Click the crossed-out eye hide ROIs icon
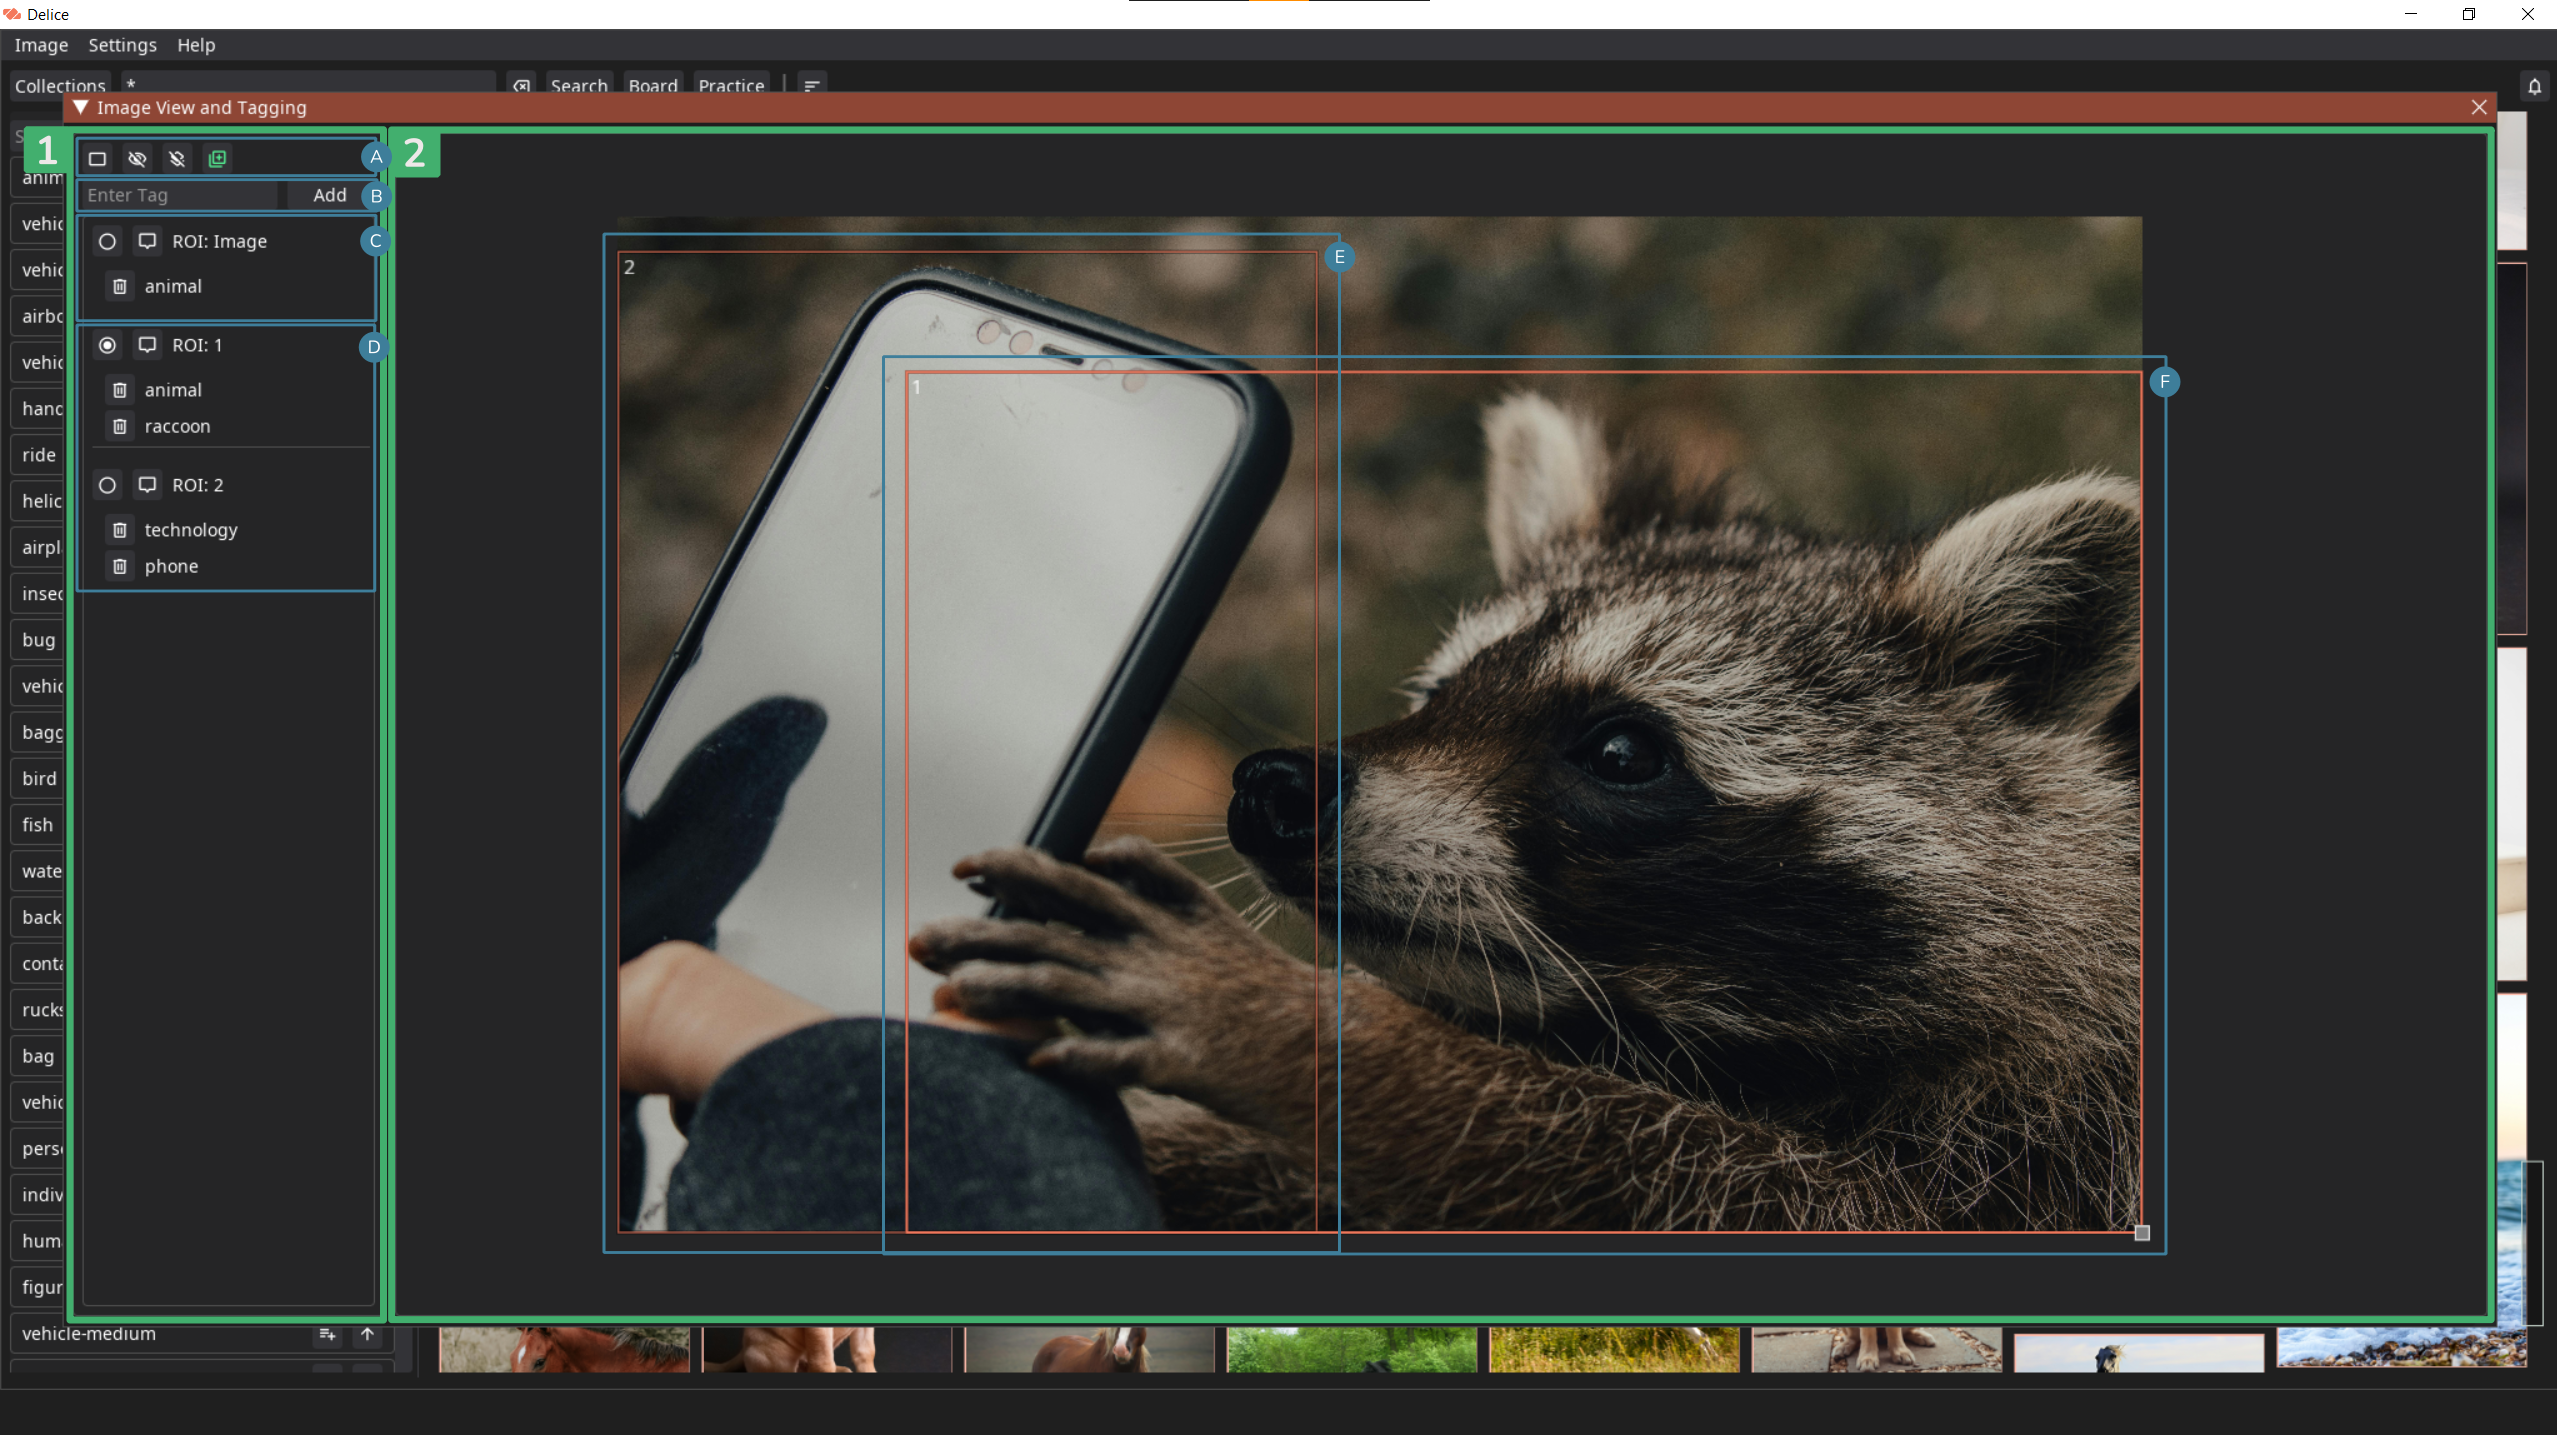Viewport: 2557px width, 1435px height. [x=137, y=158]
